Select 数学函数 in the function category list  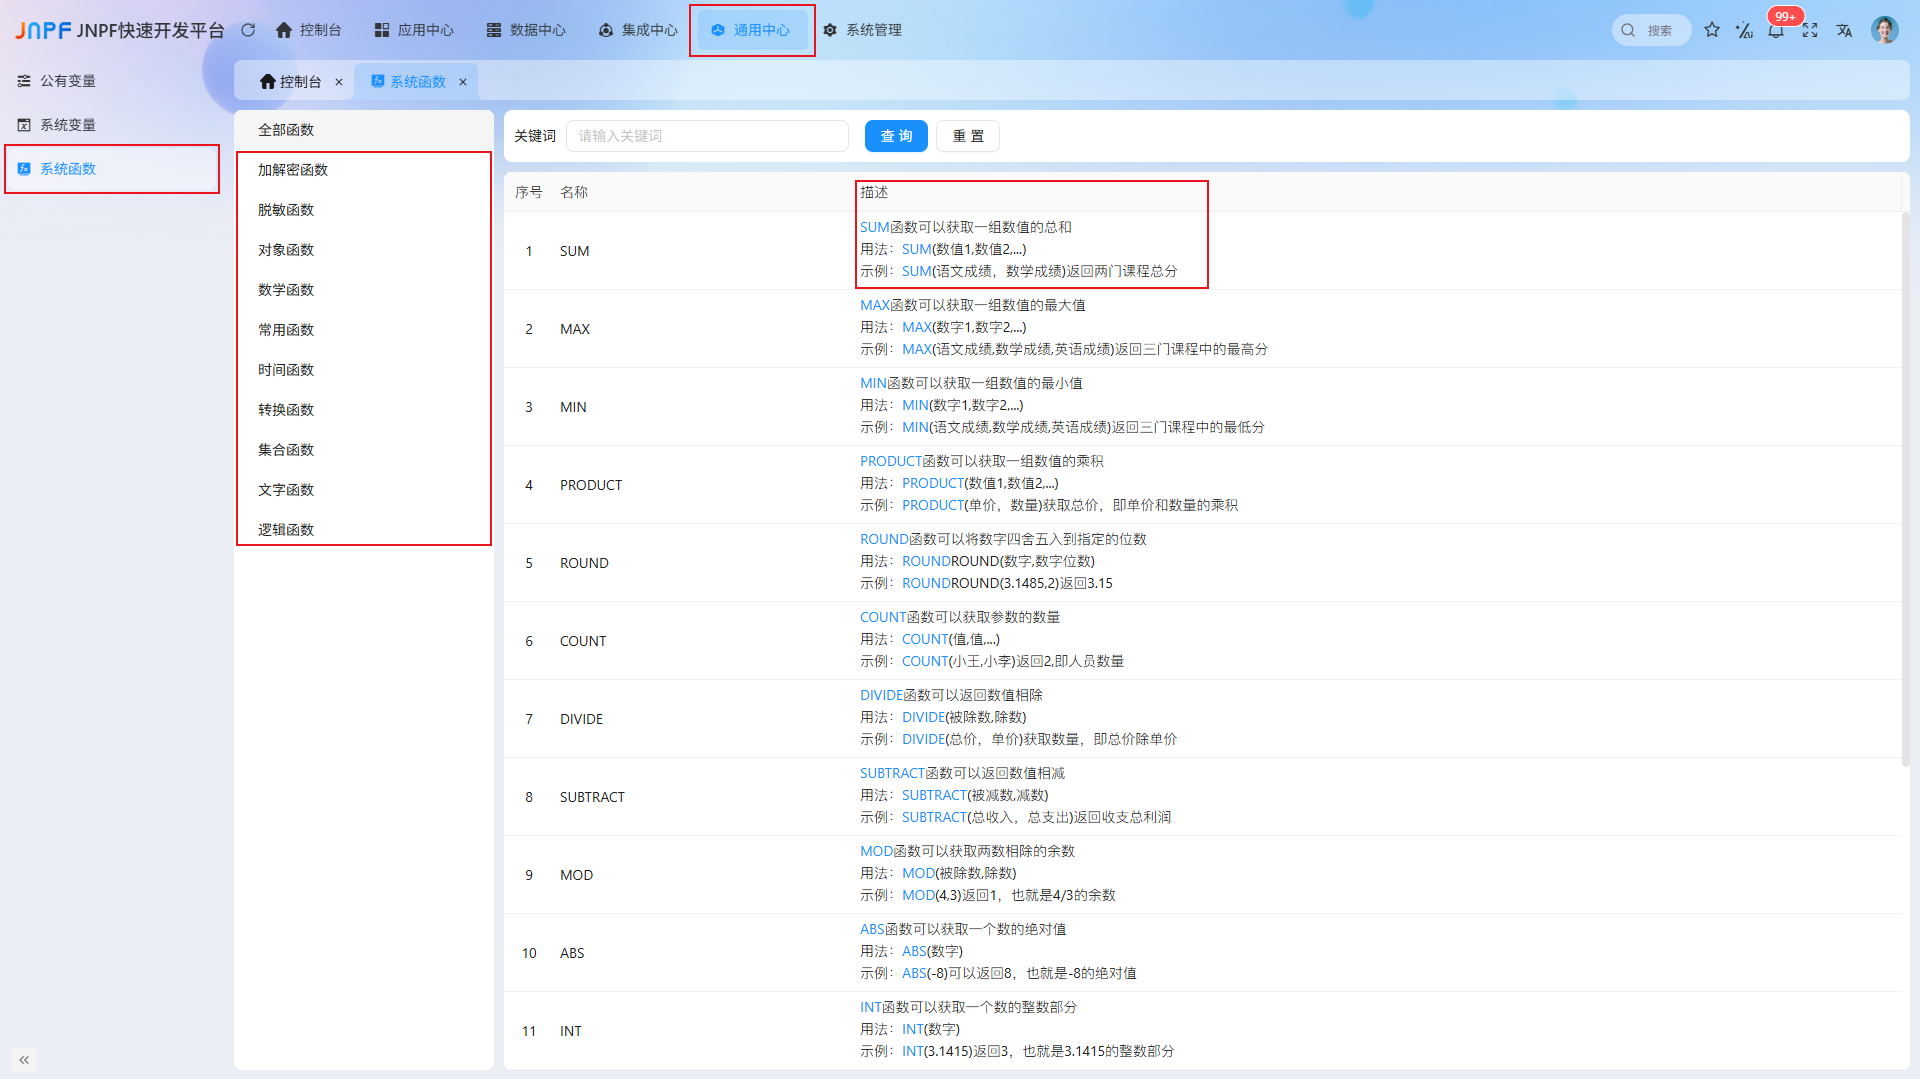click(286, 290)
